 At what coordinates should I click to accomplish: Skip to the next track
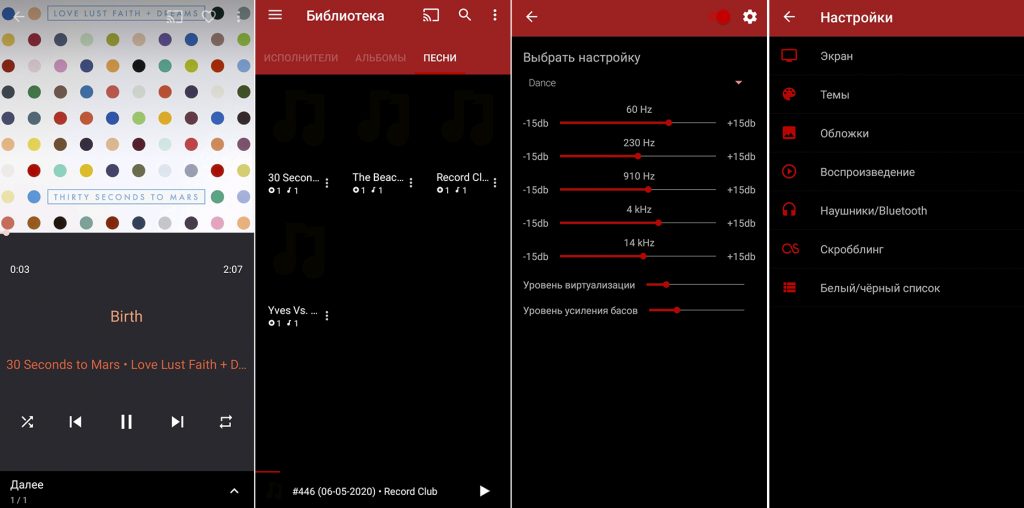(x=177, y=422)
